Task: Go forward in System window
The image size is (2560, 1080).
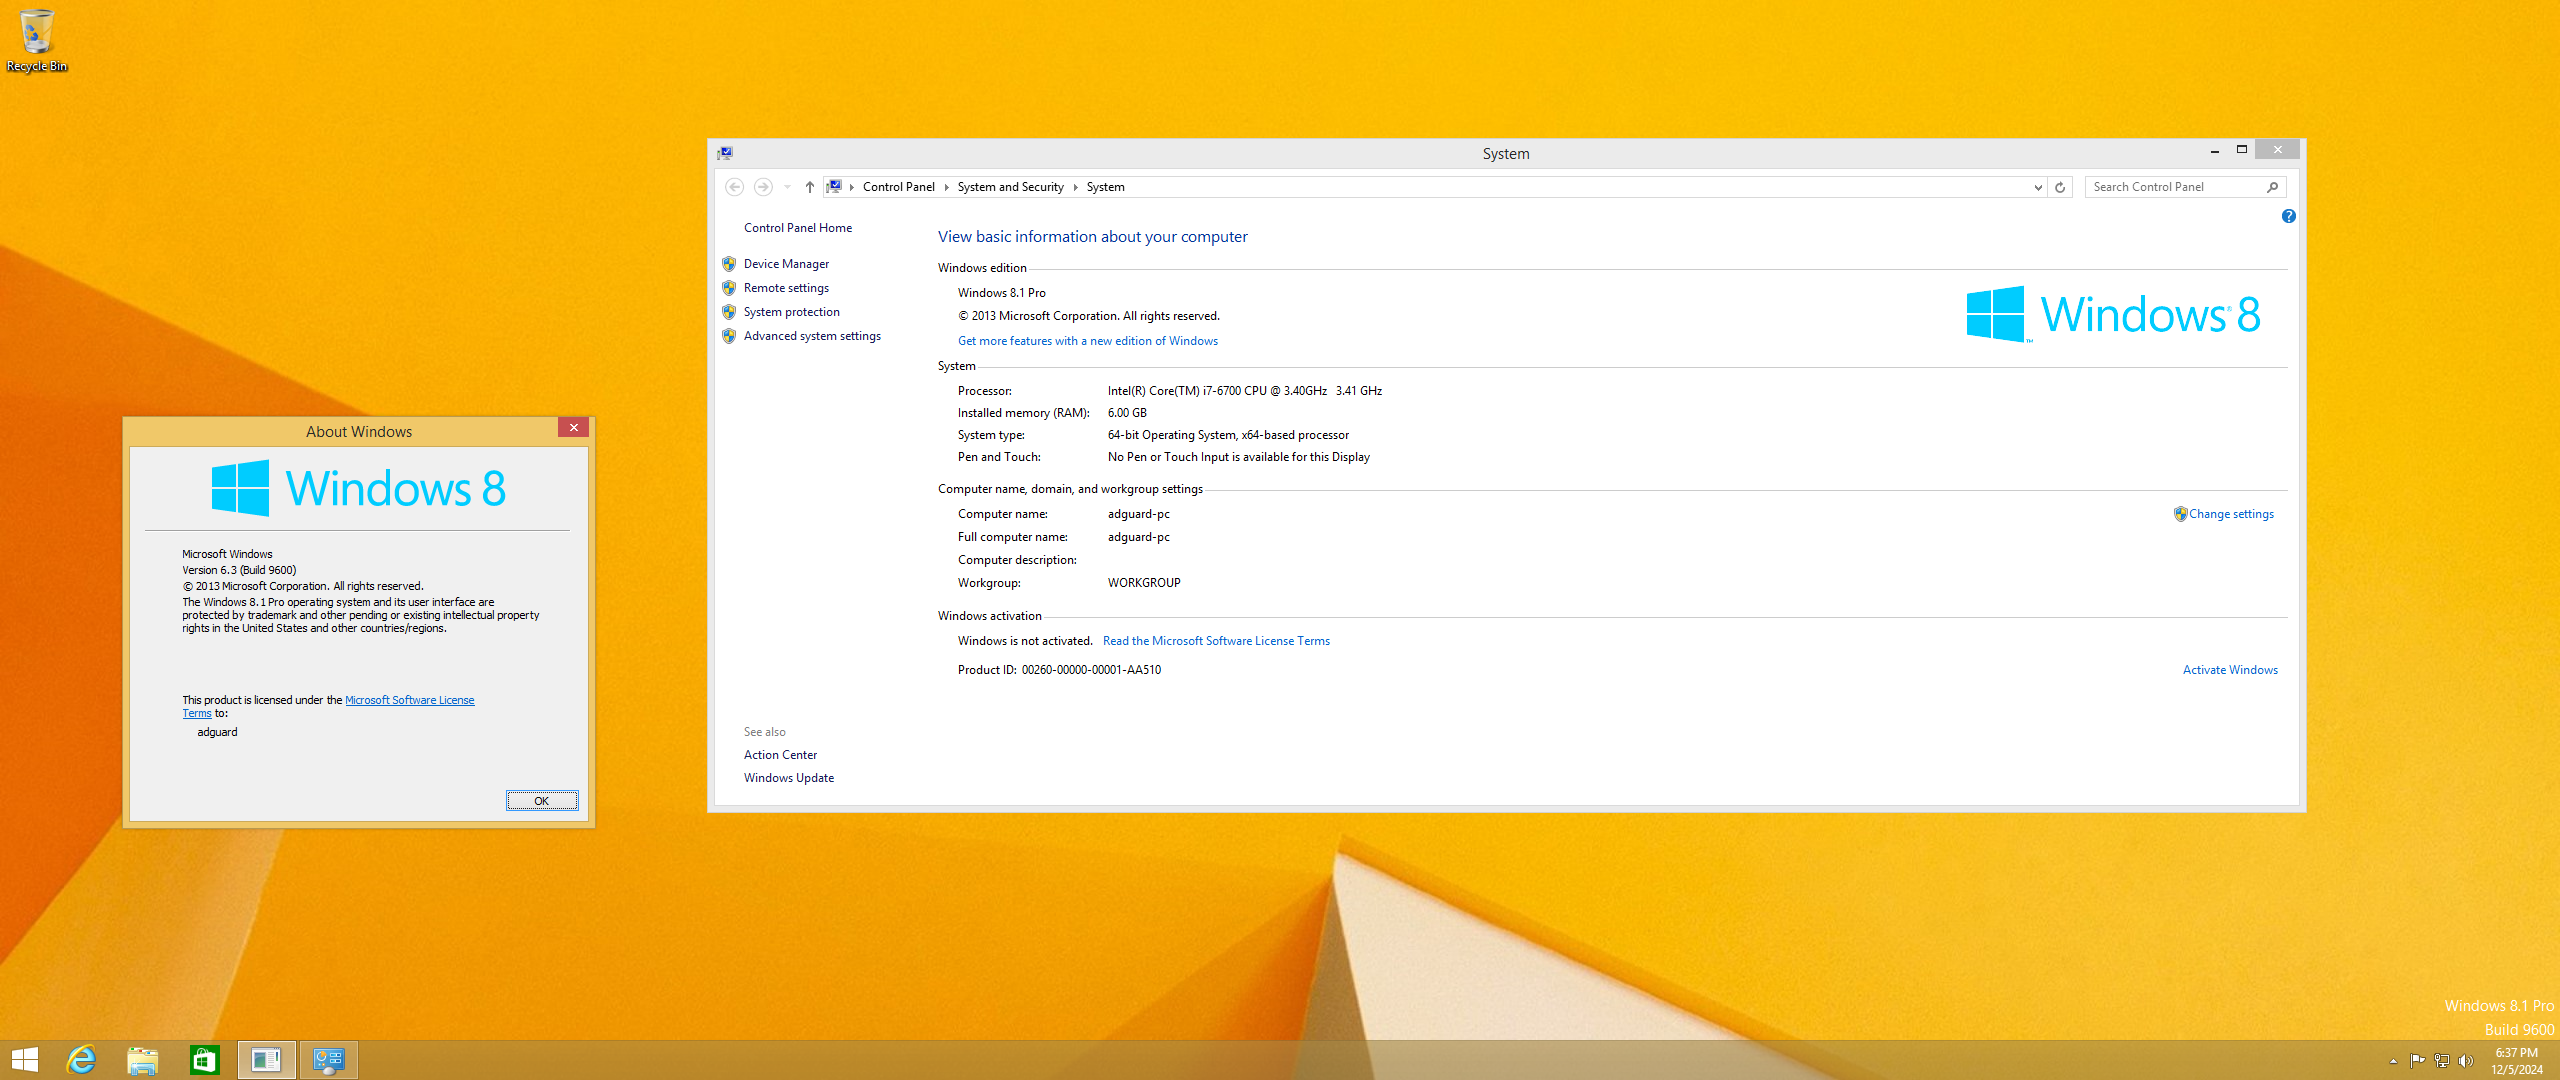Action: pyautogui.click(x=763, y=187)
